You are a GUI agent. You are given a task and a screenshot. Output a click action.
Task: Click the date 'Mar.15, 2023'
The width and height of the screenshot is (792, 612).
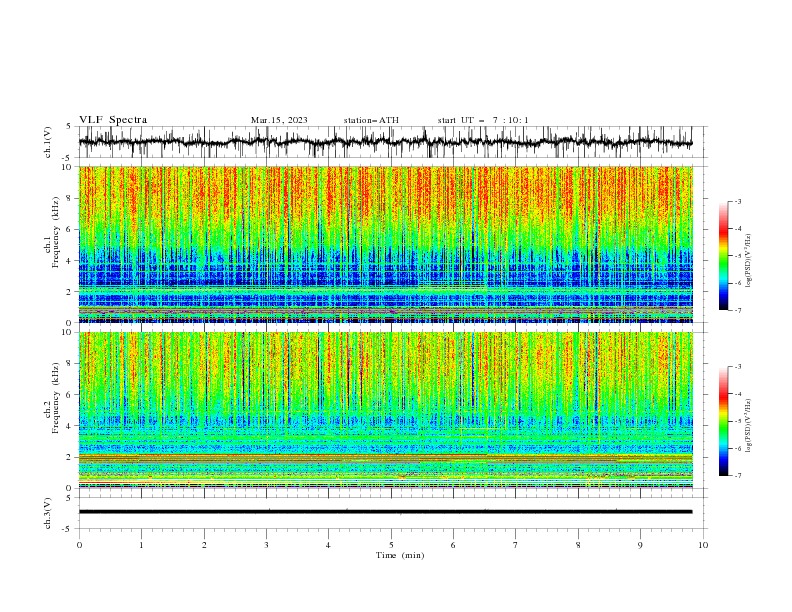(279, 120)
